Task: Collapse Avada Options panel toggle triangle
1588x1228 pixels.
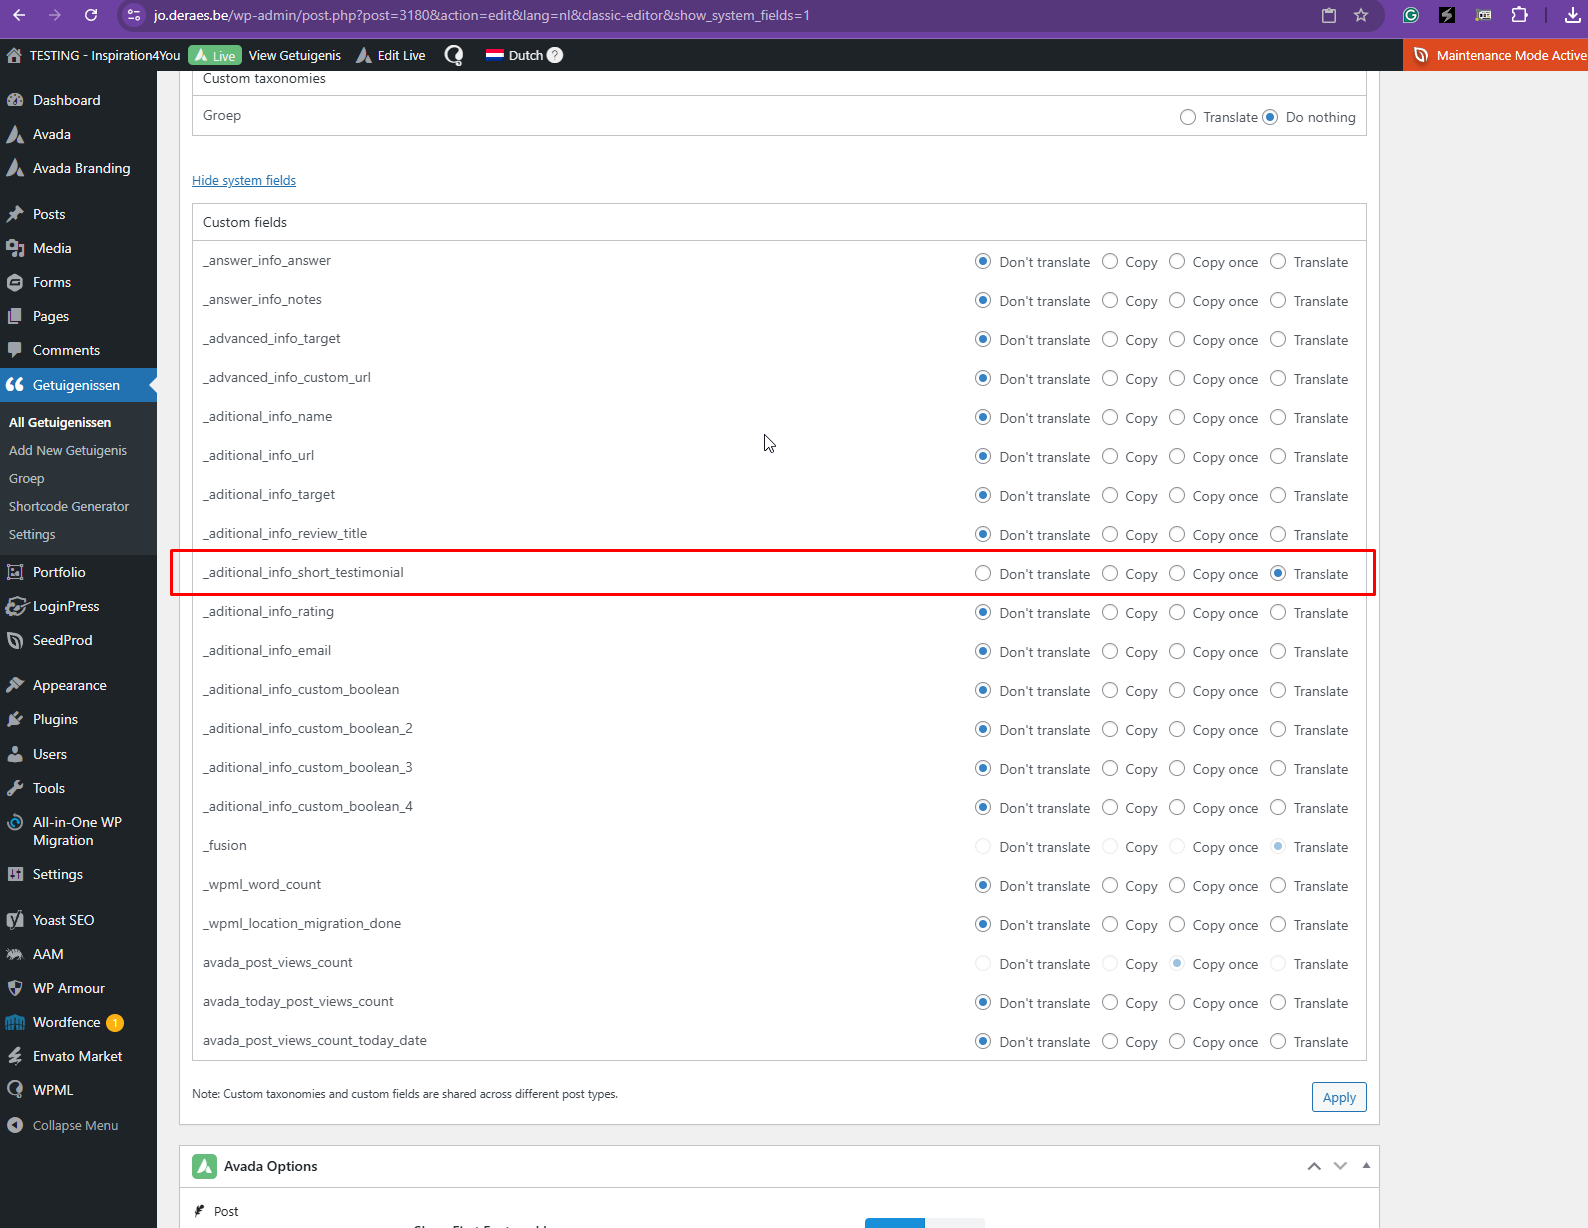Action: pos(1366,1165)
